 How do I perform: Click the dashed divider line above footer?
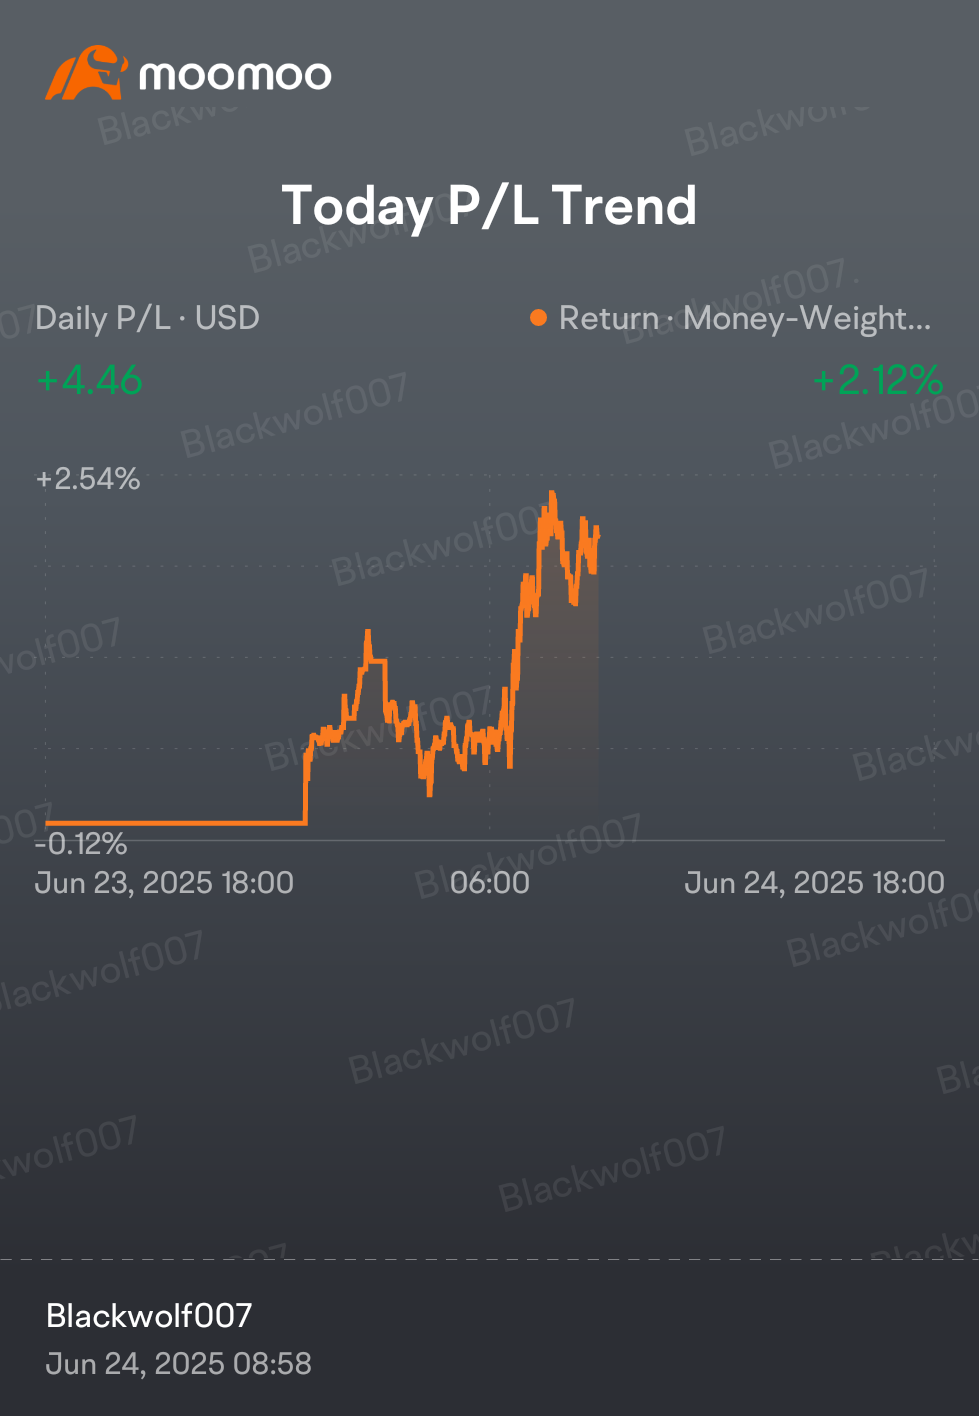pos(489,1259)
